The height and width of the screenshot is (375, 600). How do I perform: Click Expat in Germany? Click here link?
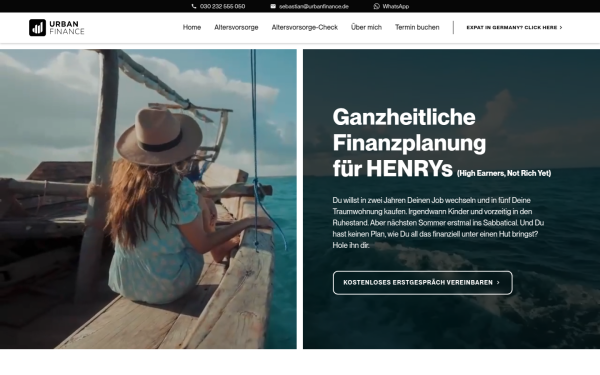click(x=514, y=28)
